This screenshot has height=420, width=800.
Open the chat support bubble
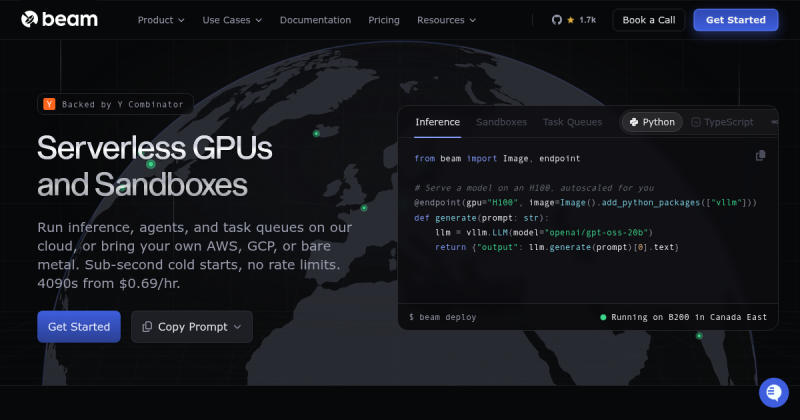click(773, 392)
